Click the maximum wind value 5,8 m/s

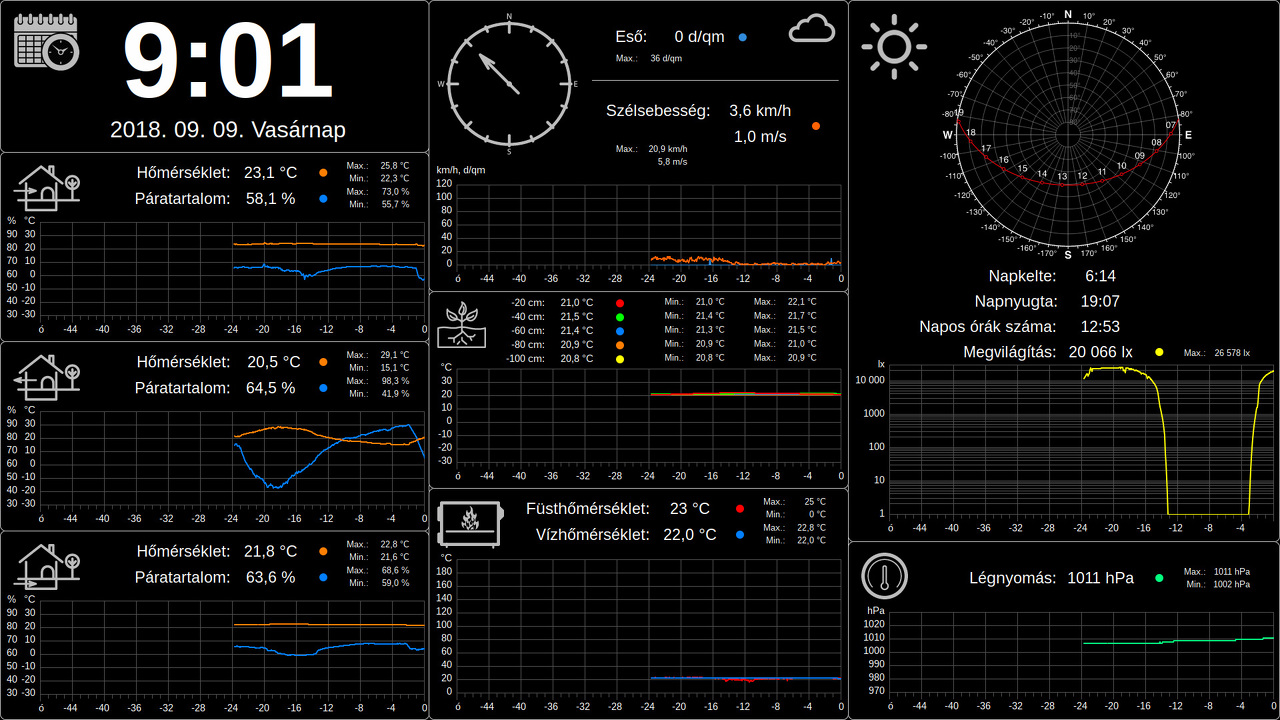(672, 161)
